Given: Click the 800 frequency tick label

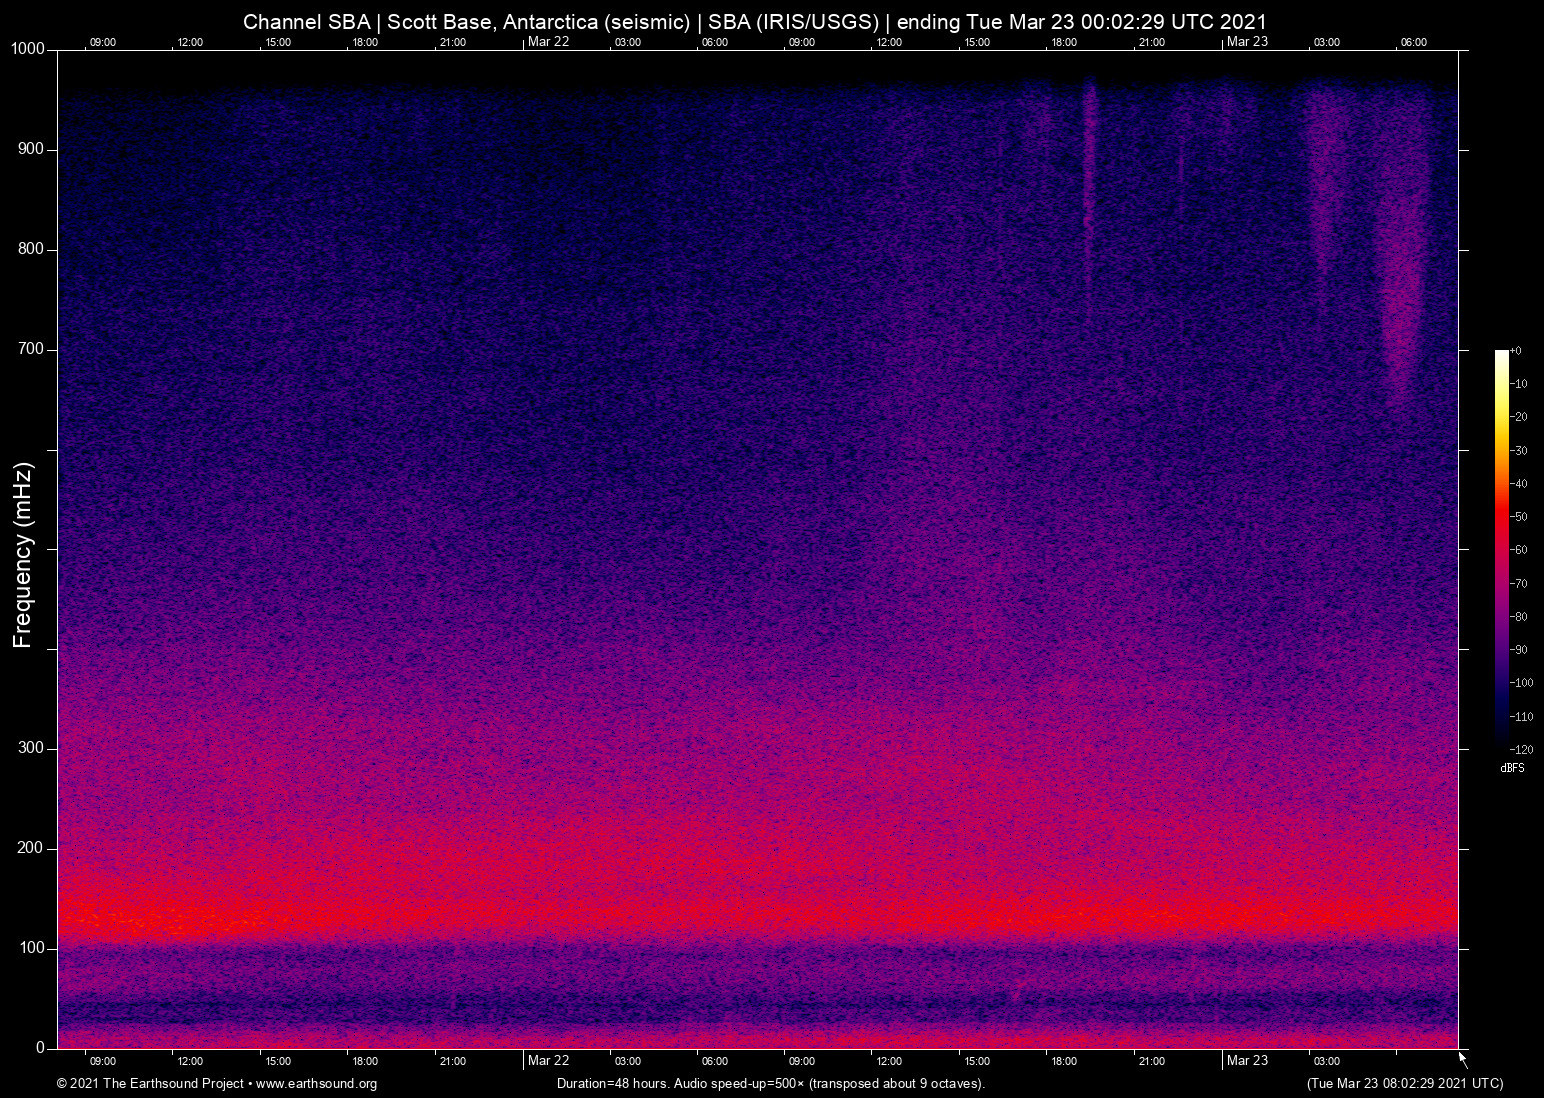Looking at the screenshot, I should click(x=32, y=249).
